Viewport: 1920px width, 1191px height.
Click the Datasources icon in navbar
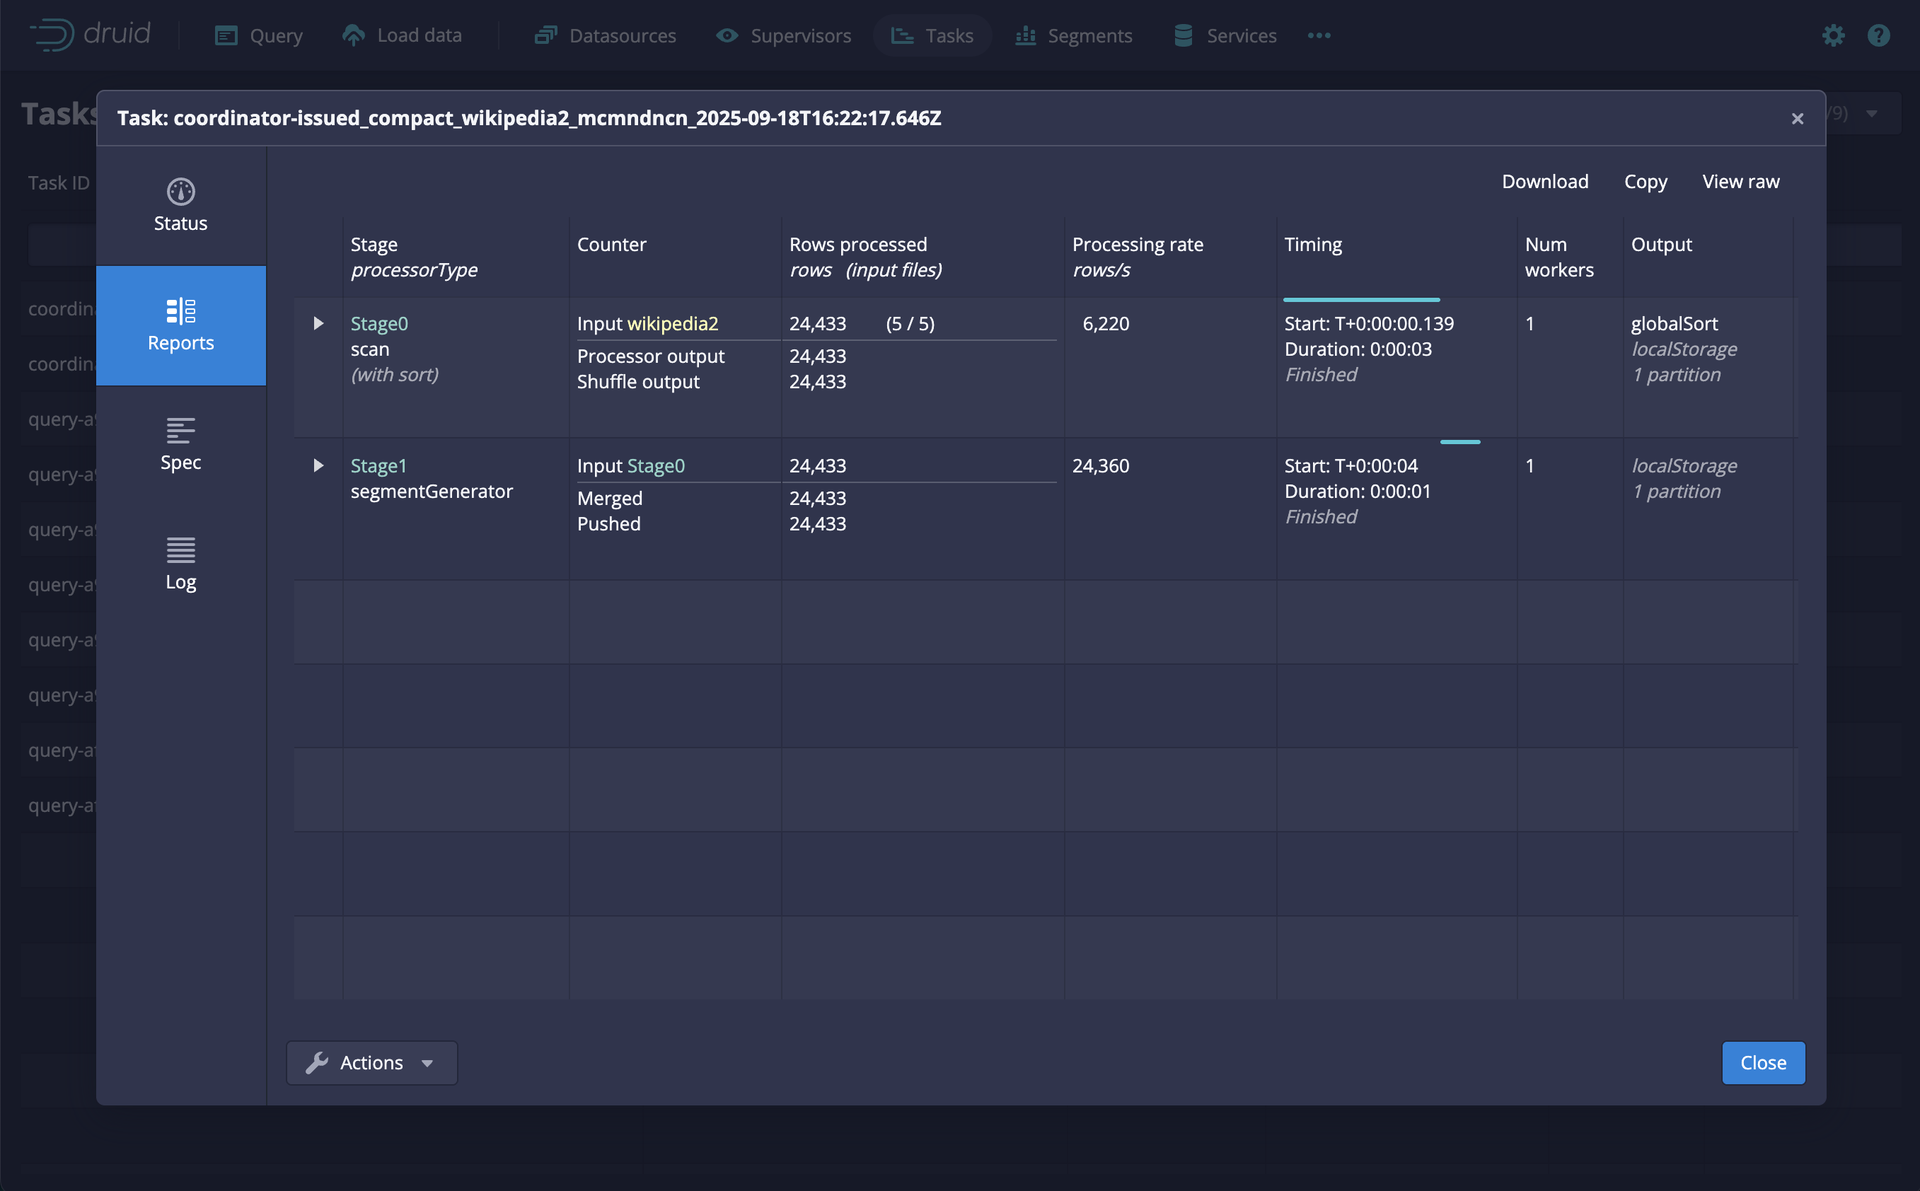point(545,36)
